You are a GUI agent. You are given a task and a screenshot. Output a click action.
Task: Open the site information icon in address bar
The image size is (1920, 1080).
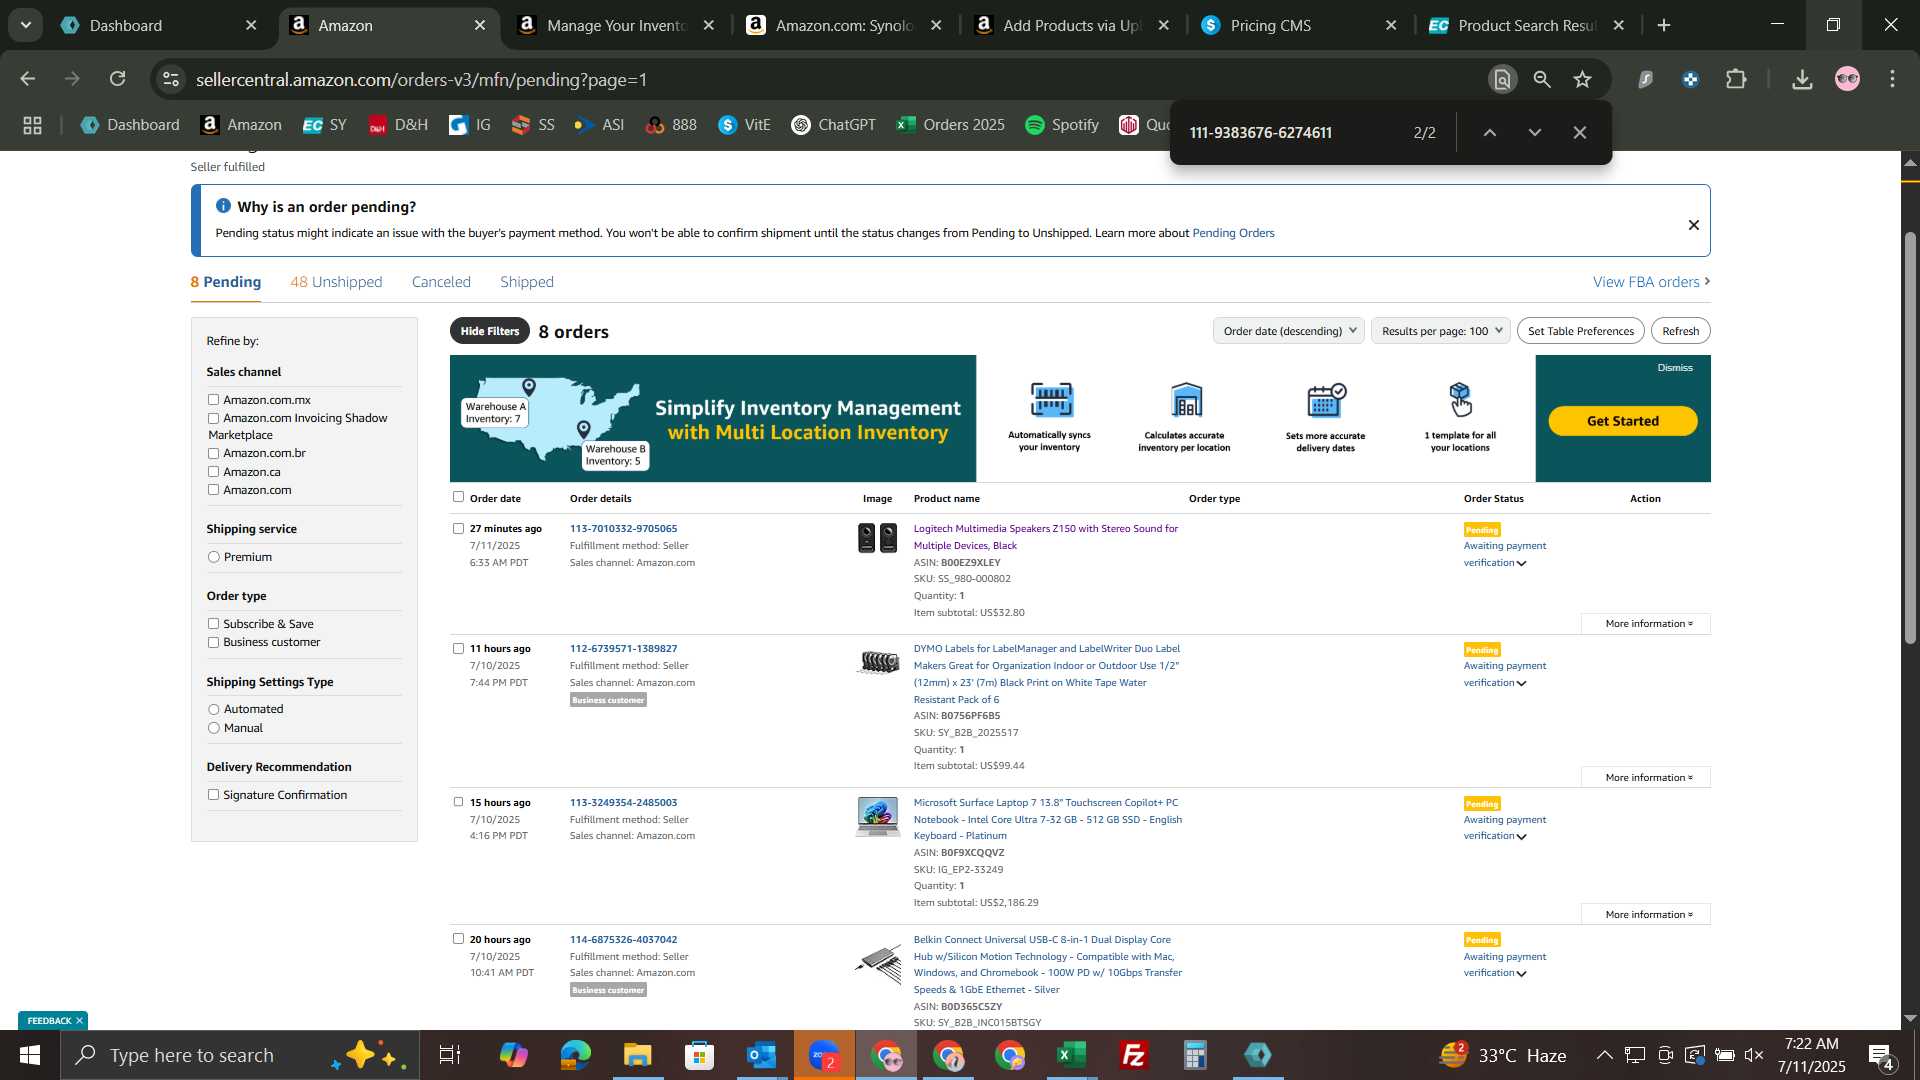(171, 79)
